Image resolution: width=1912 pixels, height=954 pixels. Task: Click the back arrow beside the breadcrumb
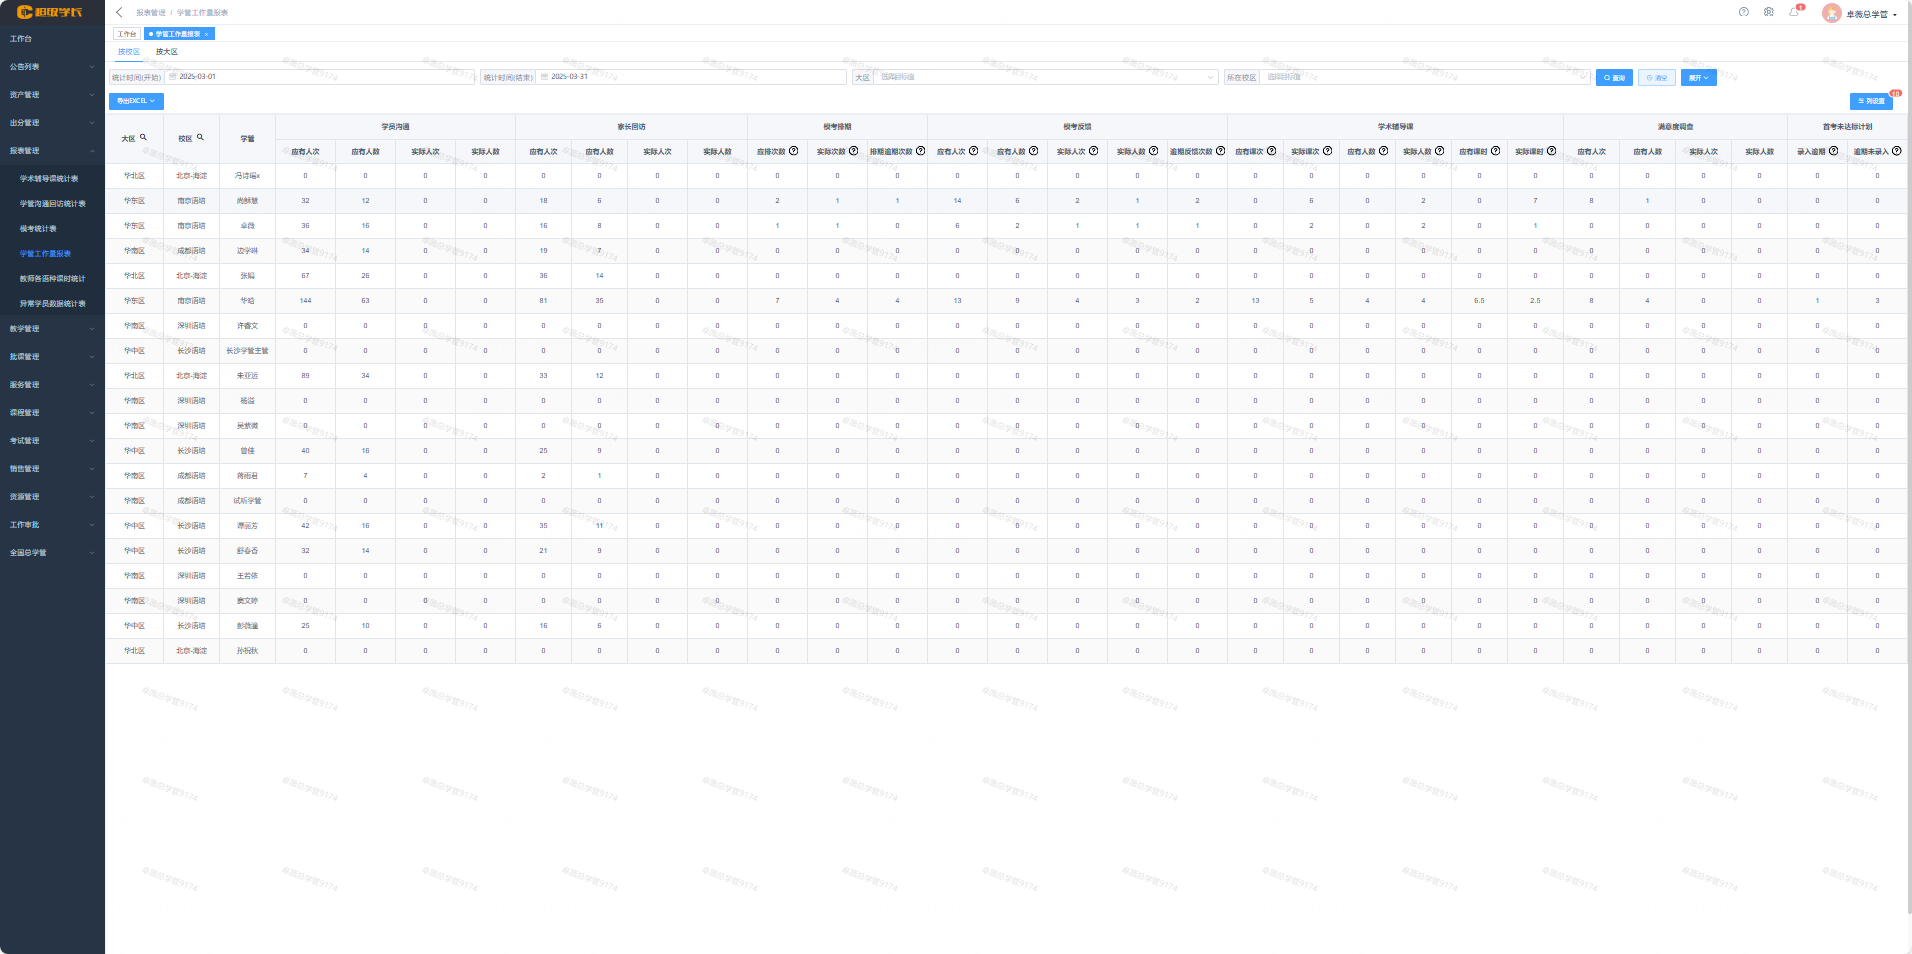coord(119,13)
